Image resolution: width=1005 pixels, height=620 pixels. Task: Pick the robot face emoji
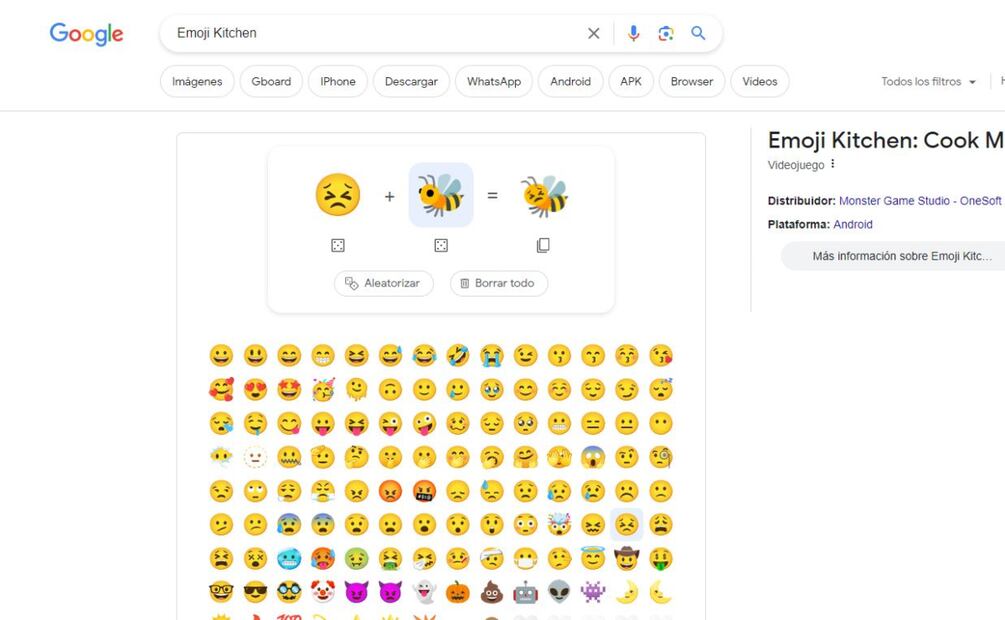click(525, 592)
